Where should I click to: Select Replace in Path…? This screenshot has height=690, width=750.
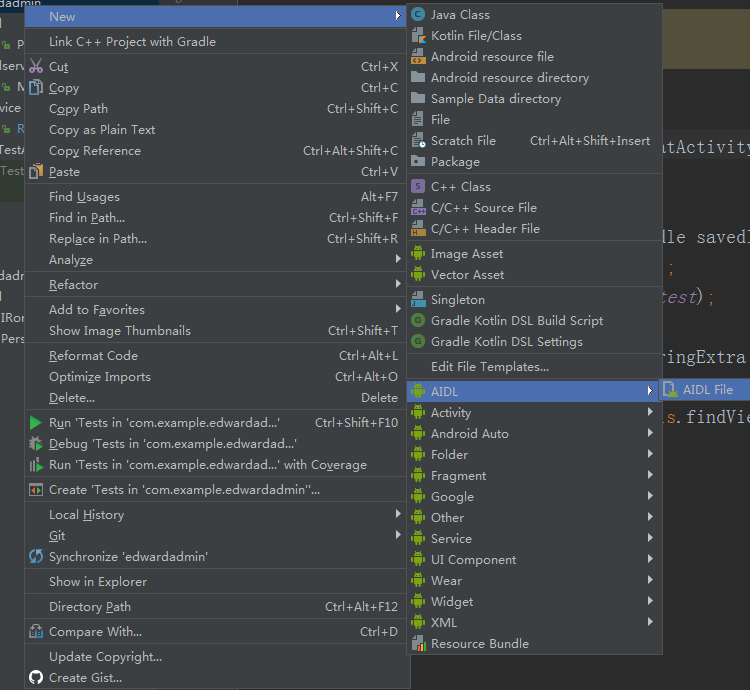click(215, 239)
